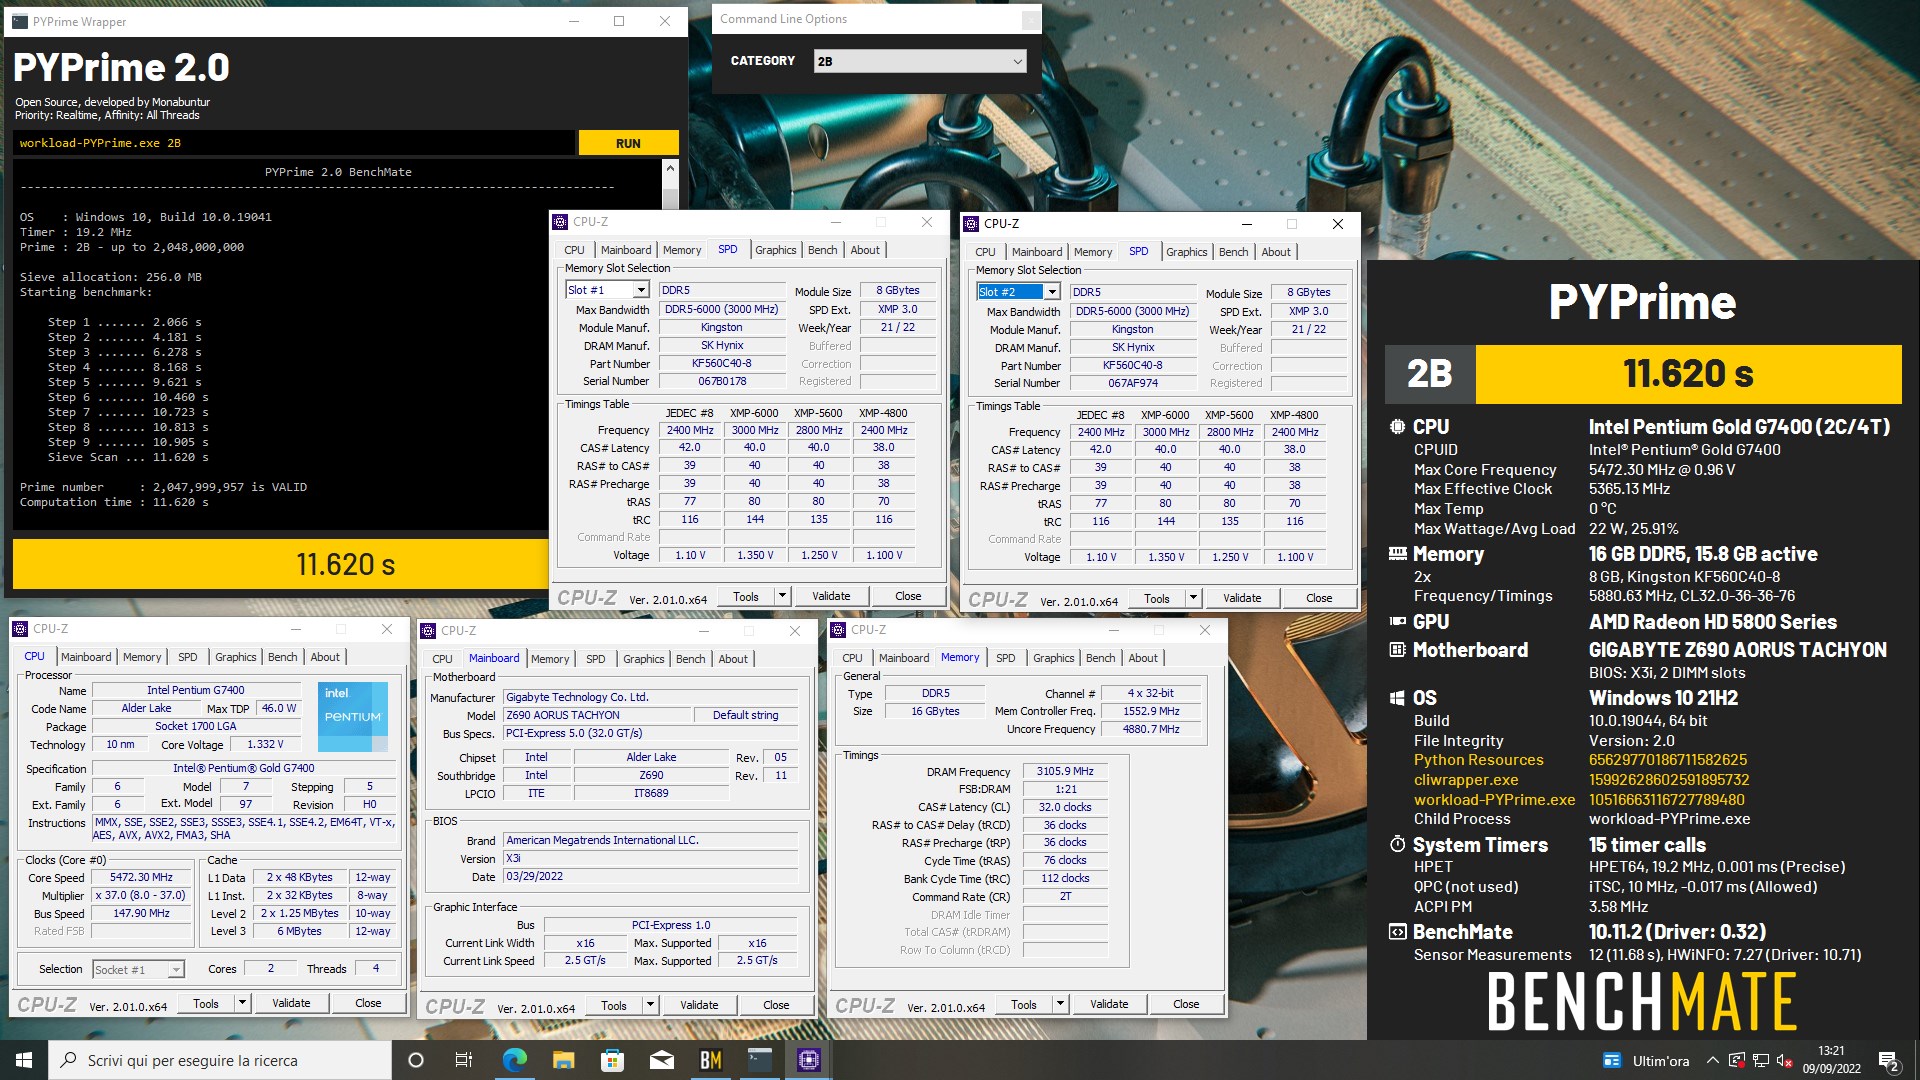This screenshot has width=1920, height=1080.
Task: Click the taskbar clock showing 13:21
Action: point(1831,1060)
